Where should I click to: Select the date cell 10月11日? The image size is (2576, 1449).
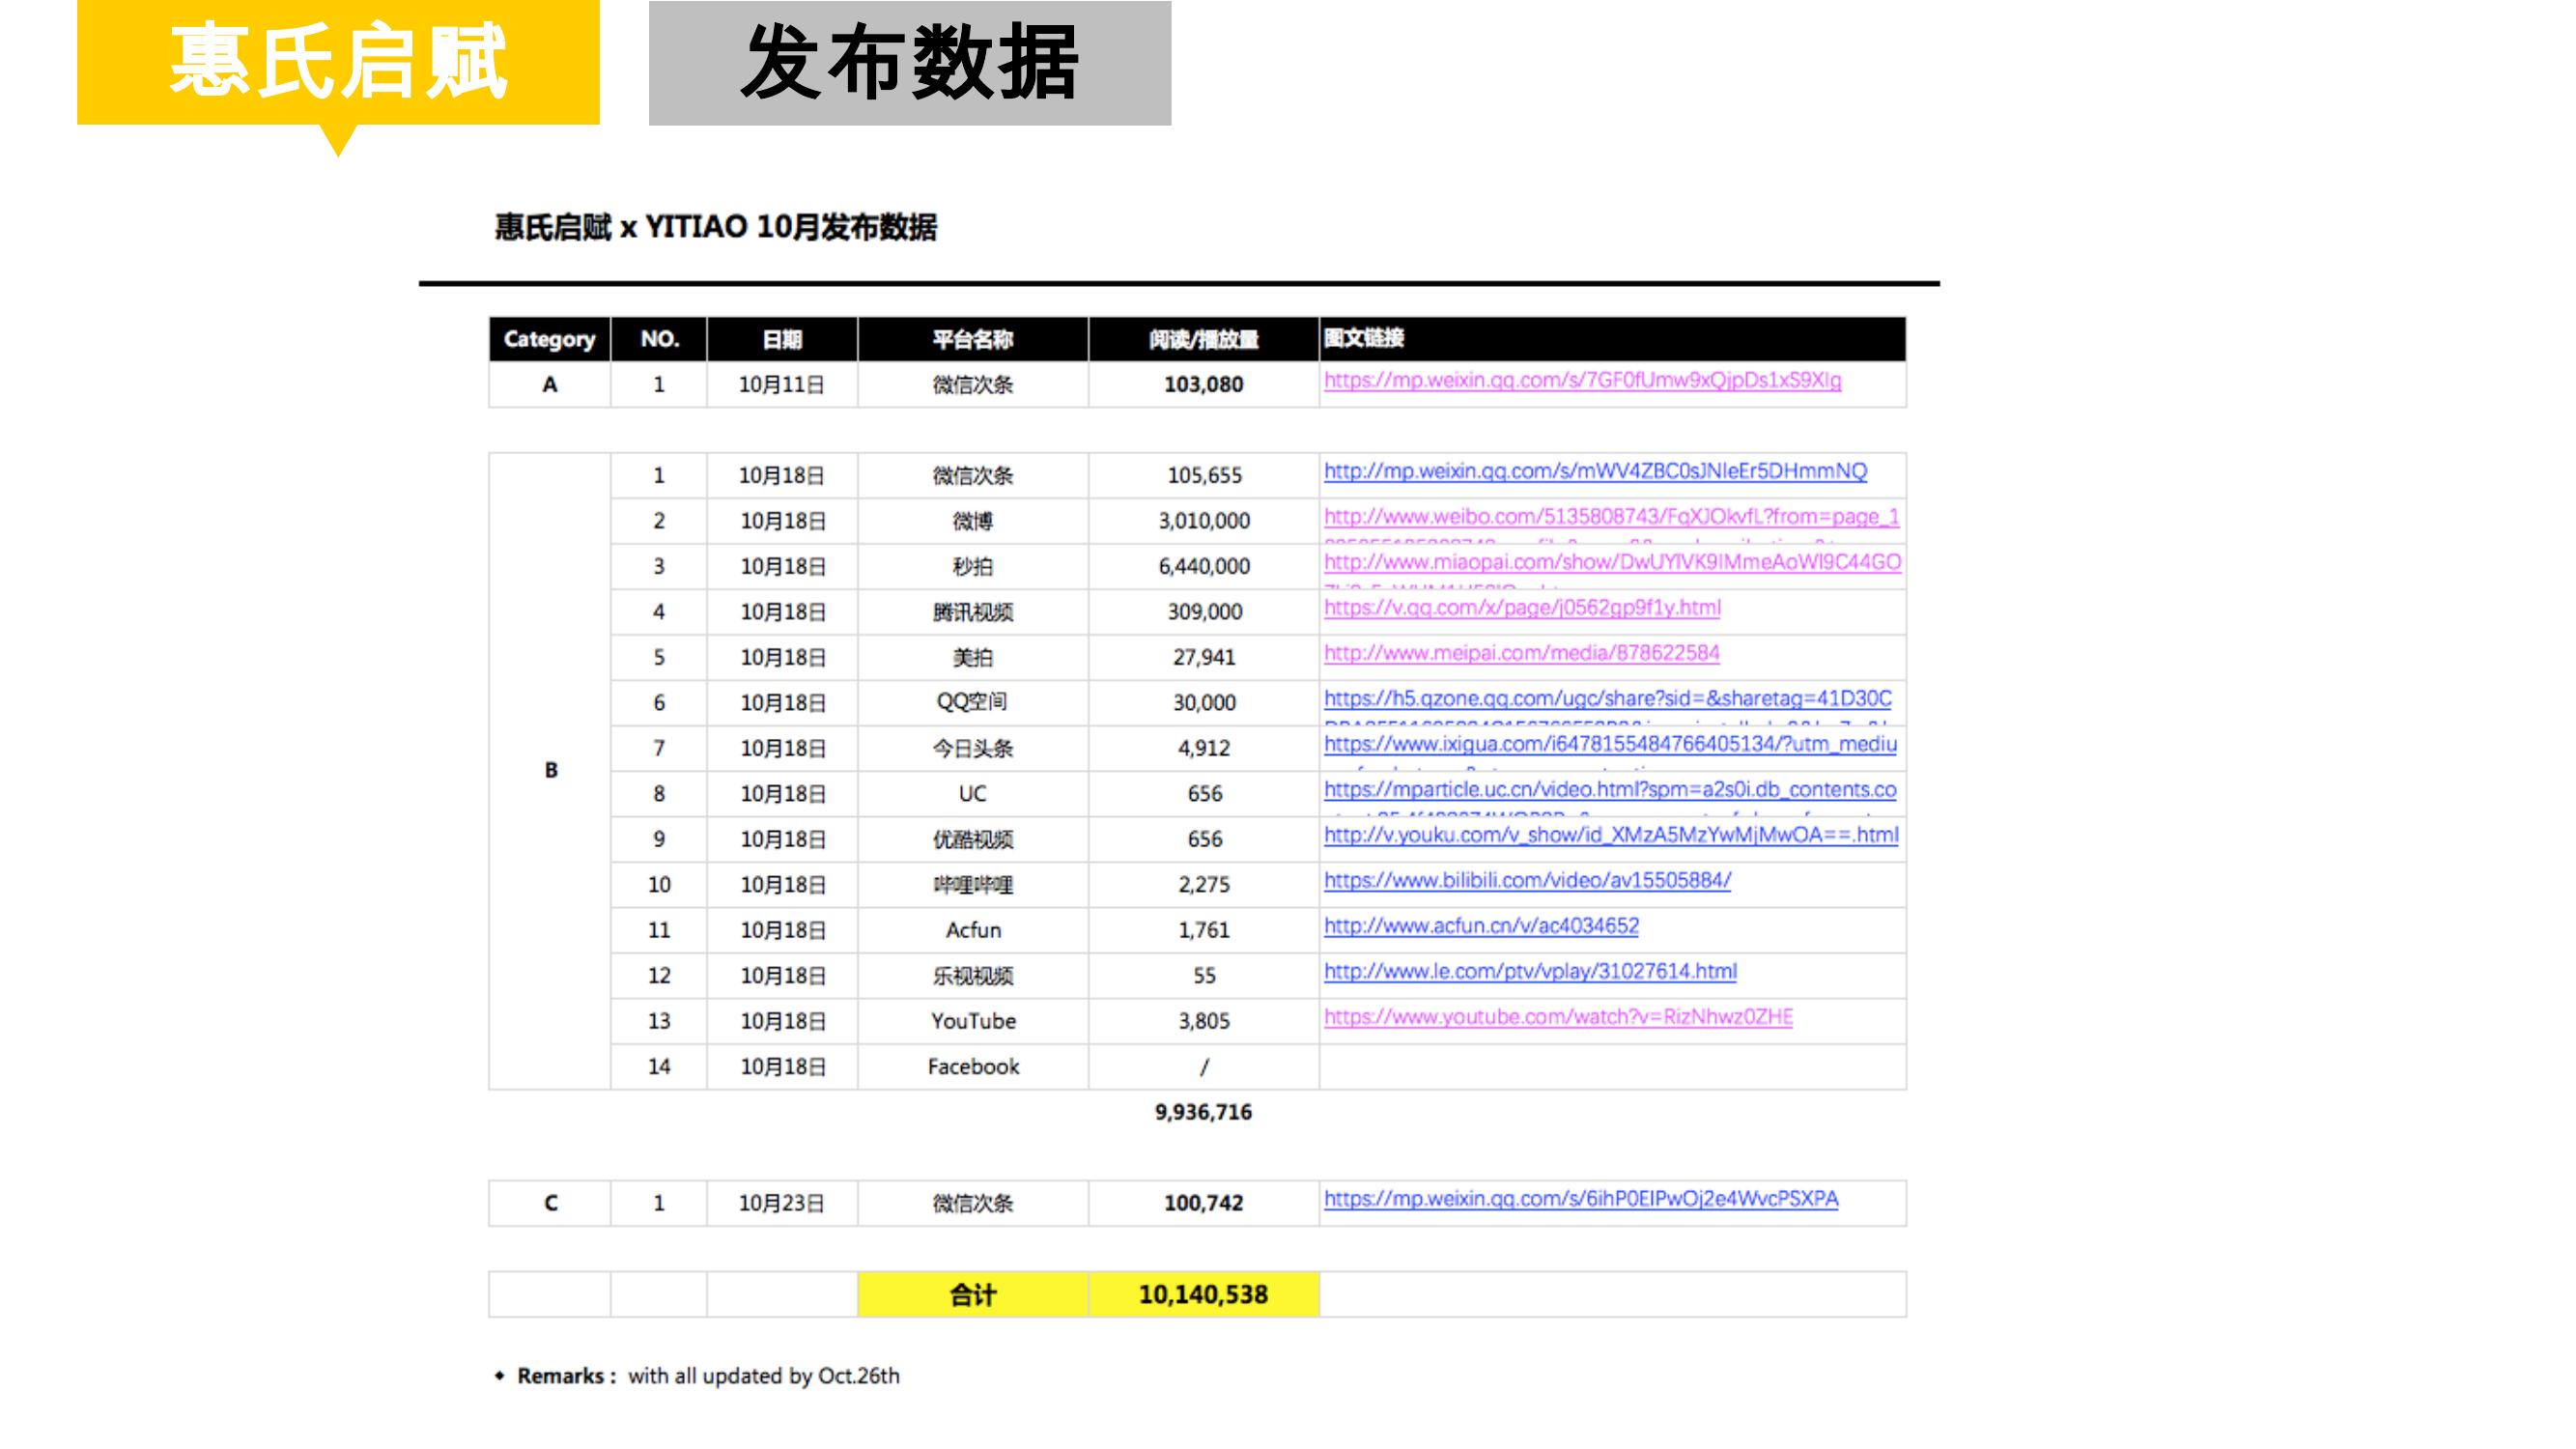tap(782, 384)
